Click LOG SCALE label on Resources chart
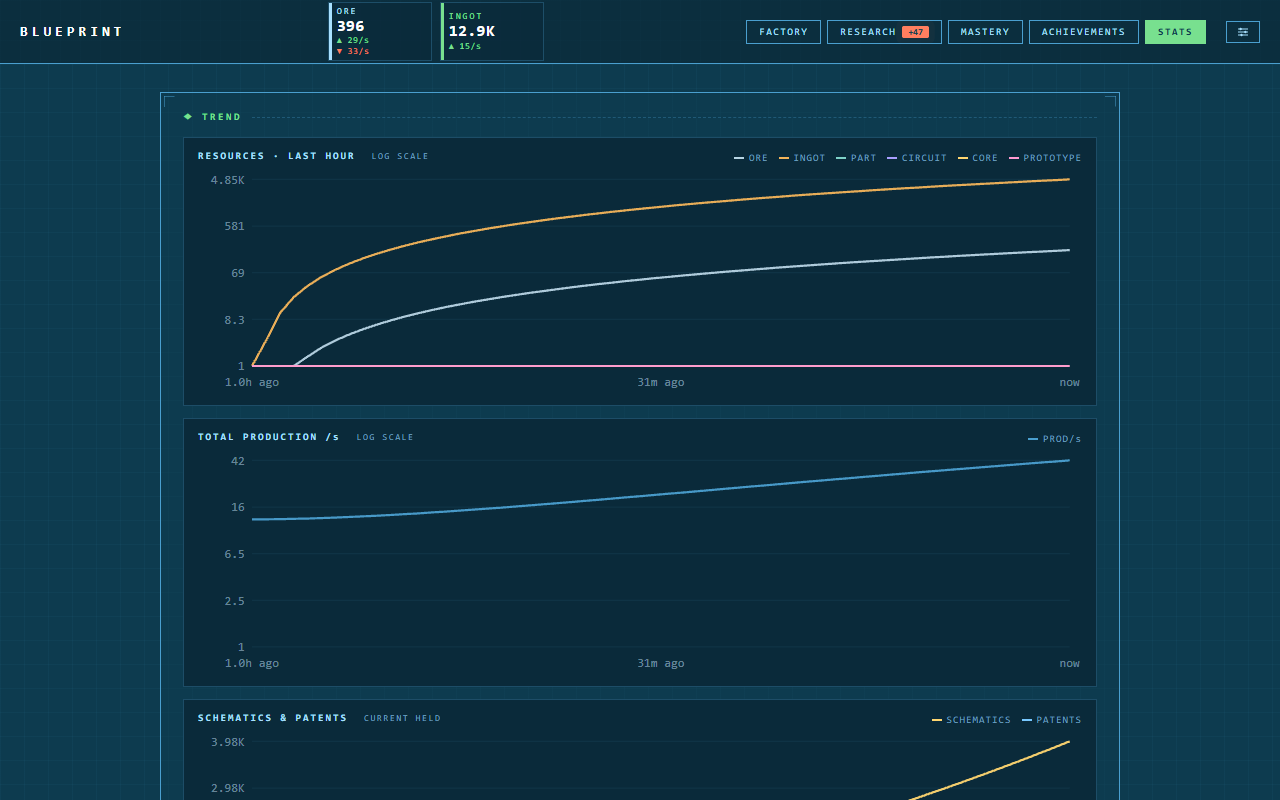Viewport: 1280px width, 800px height. pos(400,156)
